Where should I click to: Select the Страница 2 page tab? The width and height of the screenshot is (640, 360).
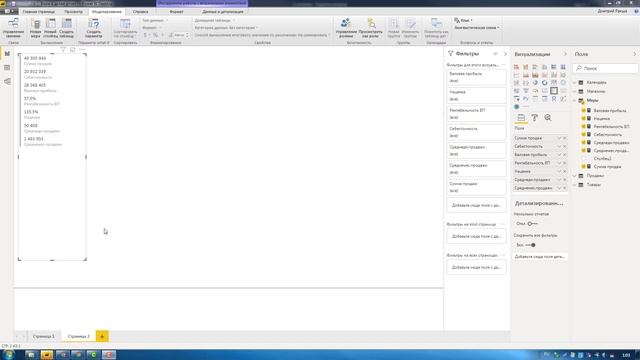coord(78,336)
